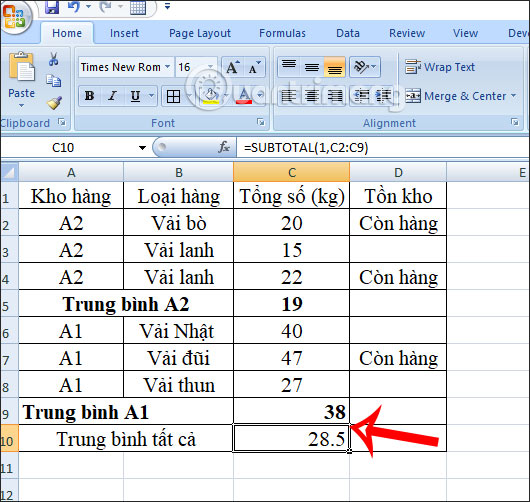Open the Clipboard dialog launcher
The width and height of the screenshot is (530, 502).
click(x=62, y=122)
